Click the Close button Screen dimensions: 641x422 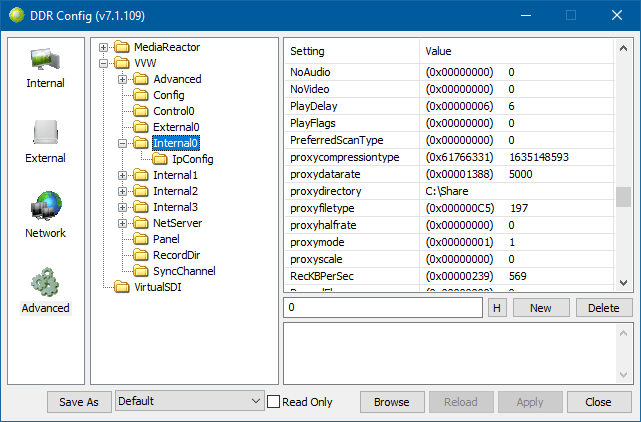598,402
